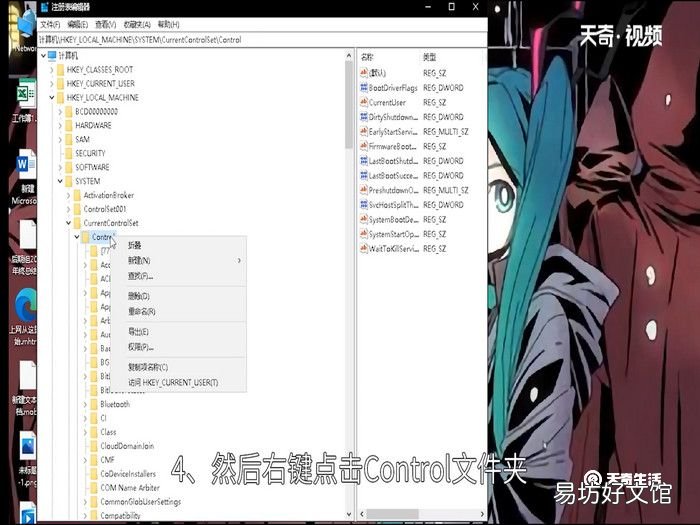Open the 帮助(H) menu

tap(169, 24)
